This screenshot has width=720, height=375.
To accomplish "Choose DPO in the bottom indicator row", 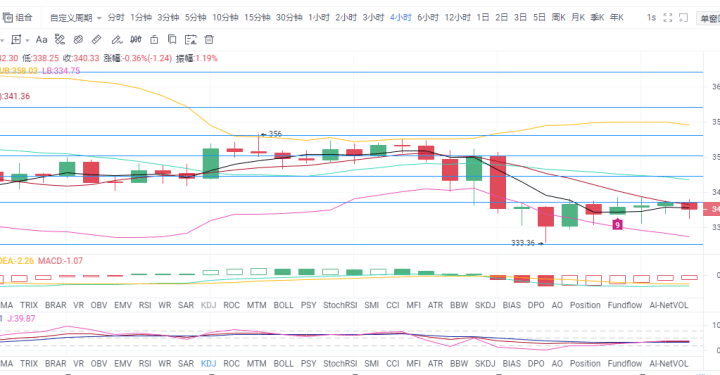I will click(x=536, y=364).
